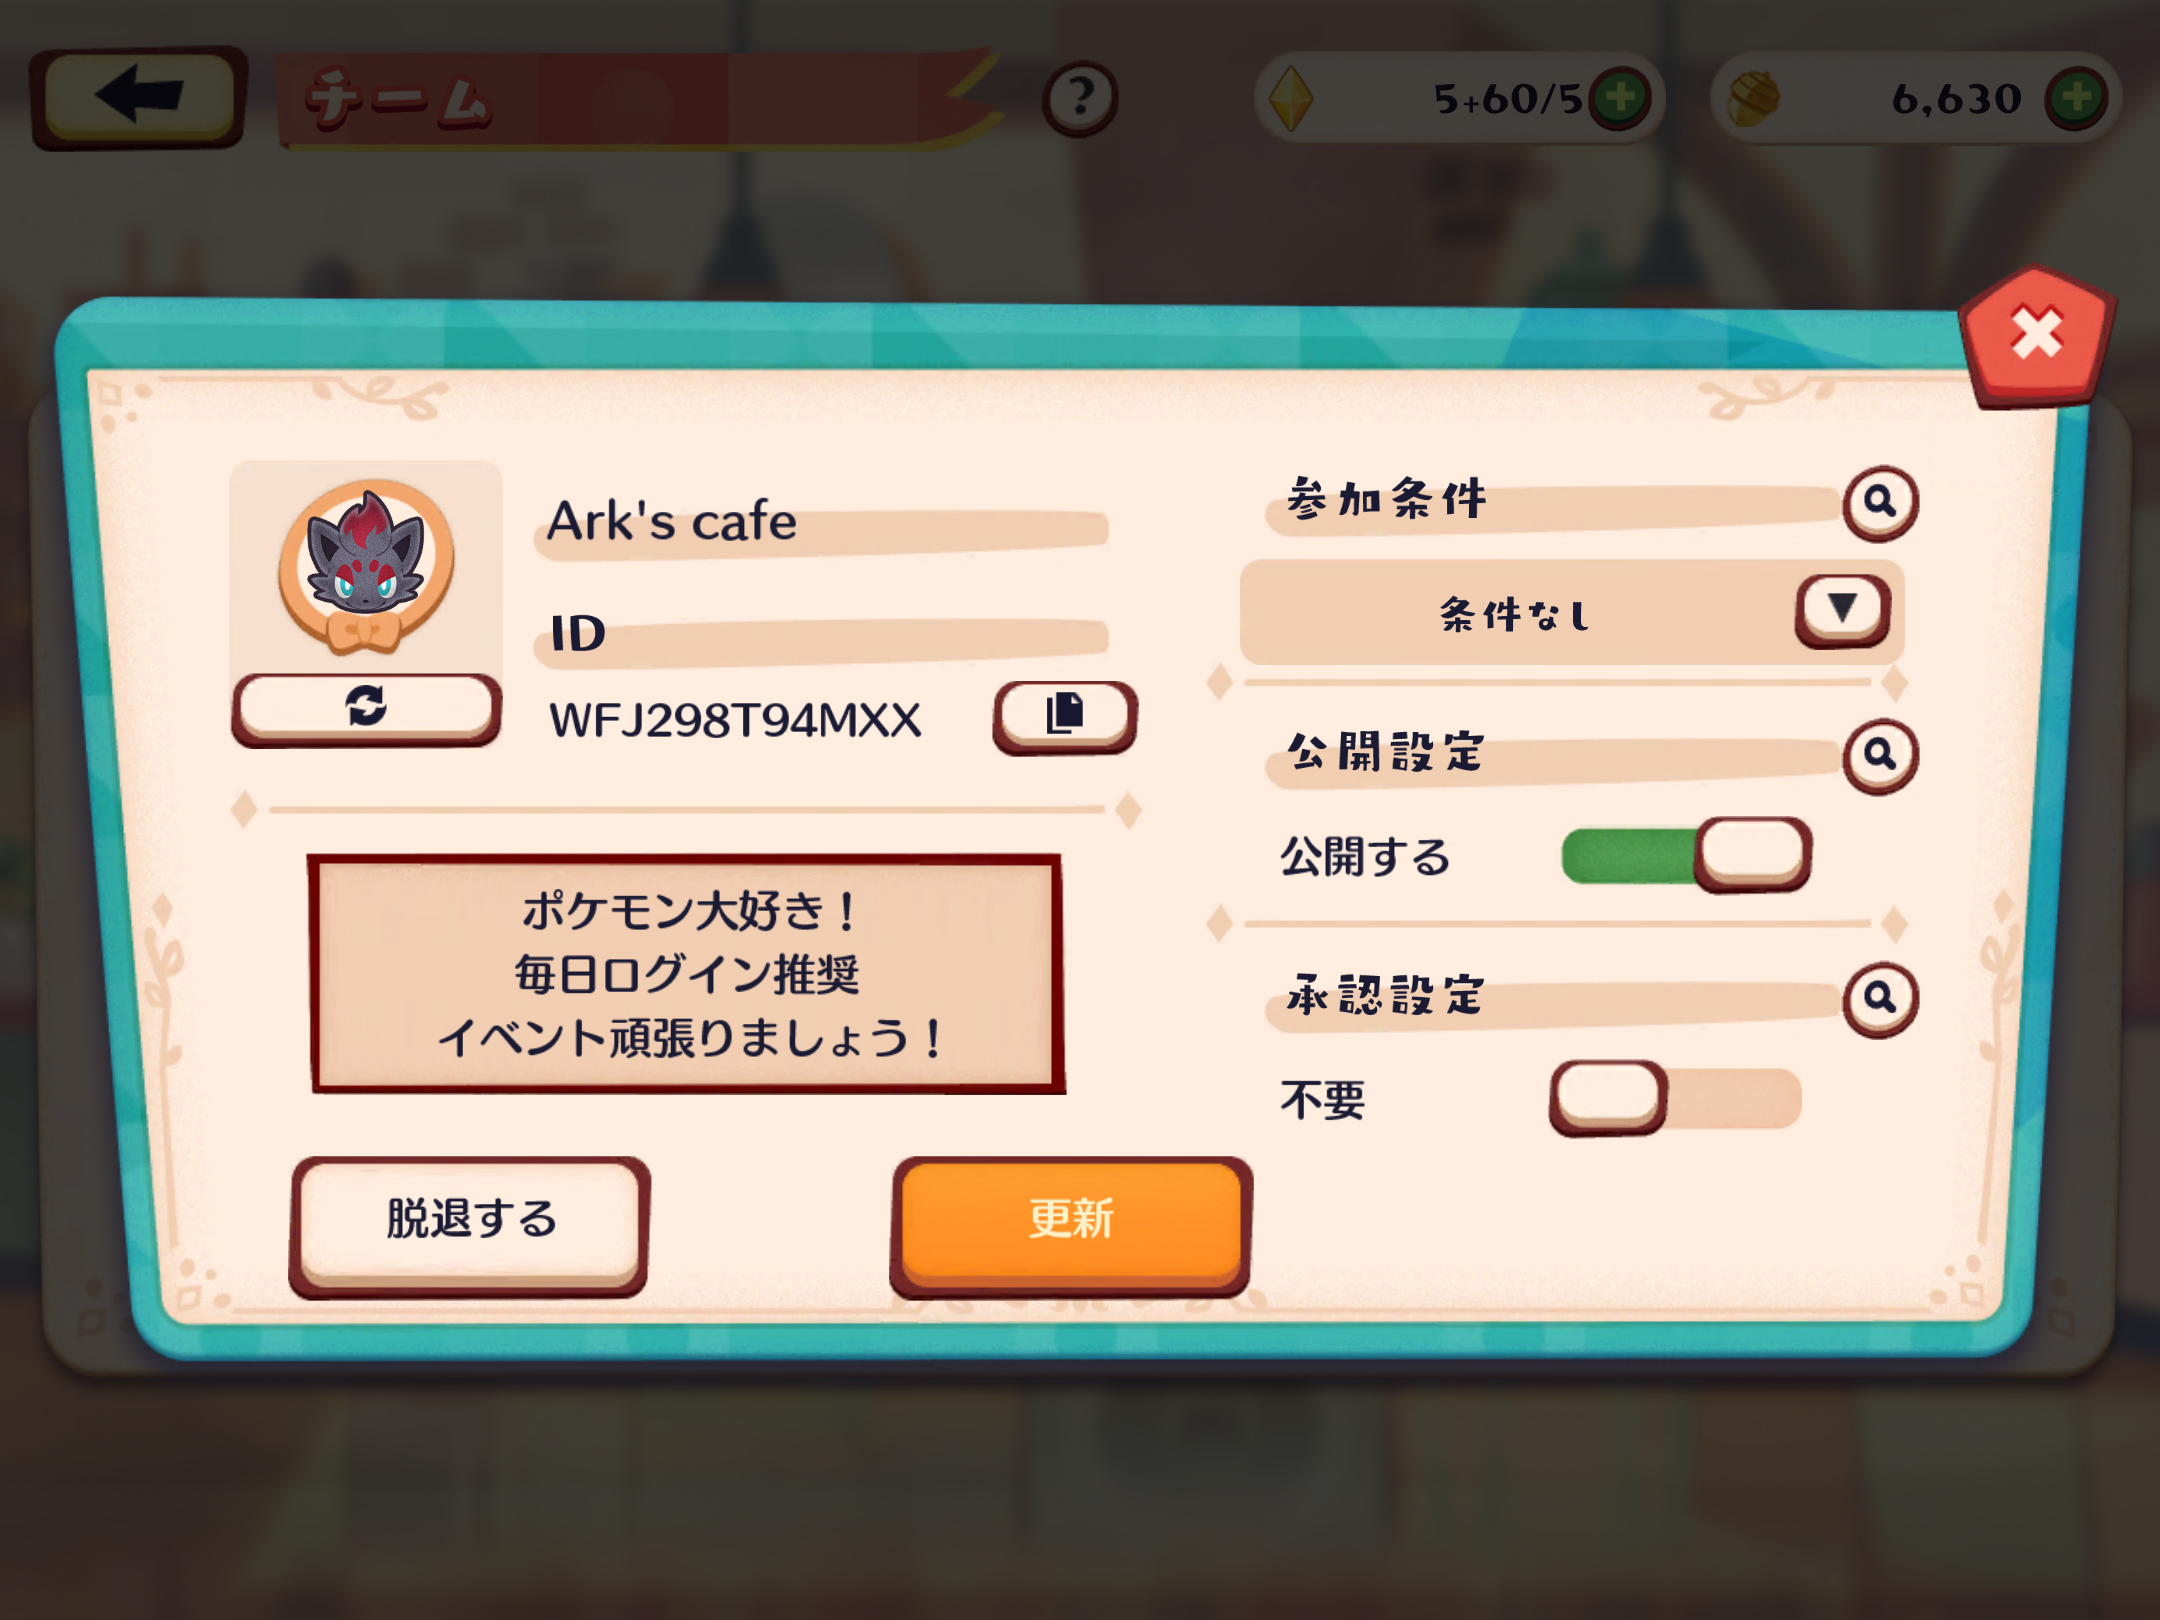Image resolution: width=2160 pixels, height=1620 pixels.
Task: Add stamina with green plus icon
Action: 1620,98
